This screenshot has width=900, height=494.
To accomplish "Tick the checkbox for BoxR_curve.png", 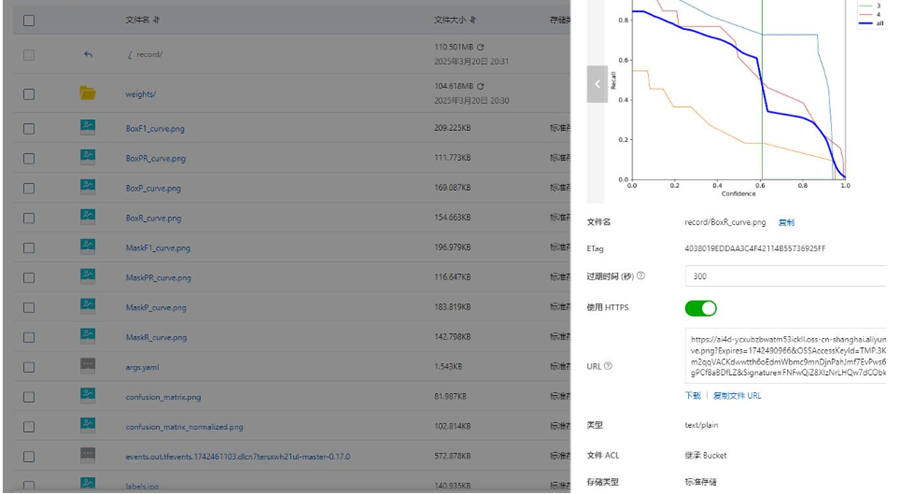I will [29, 218].
